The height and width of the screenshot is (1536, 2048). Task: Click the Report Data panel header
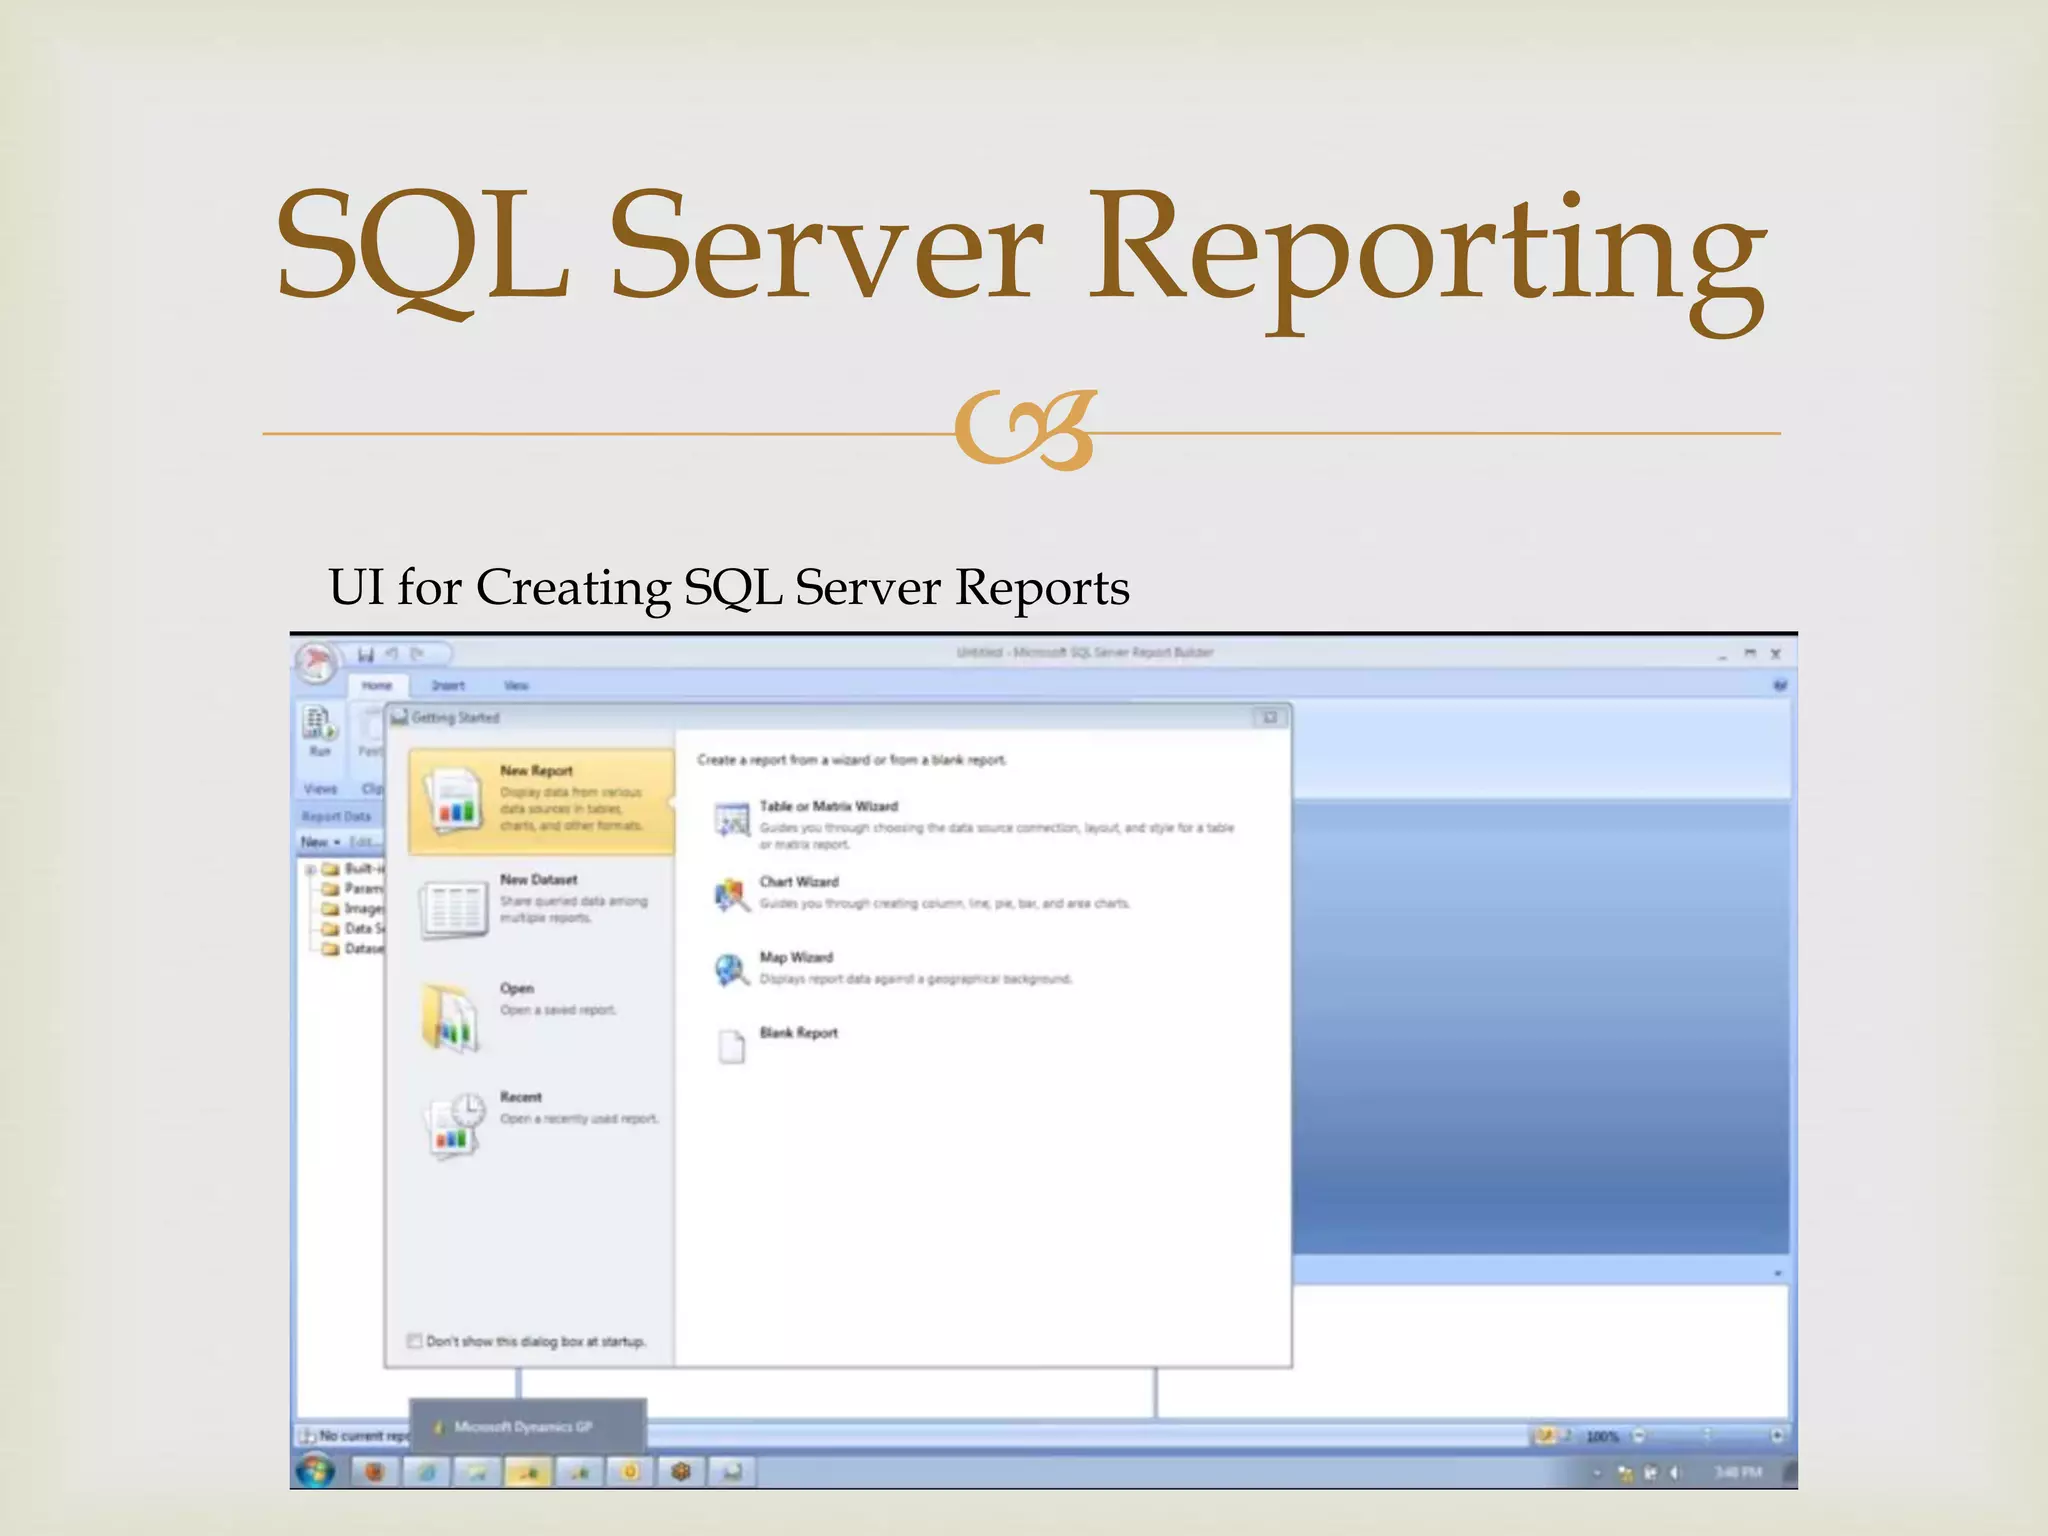337,816
